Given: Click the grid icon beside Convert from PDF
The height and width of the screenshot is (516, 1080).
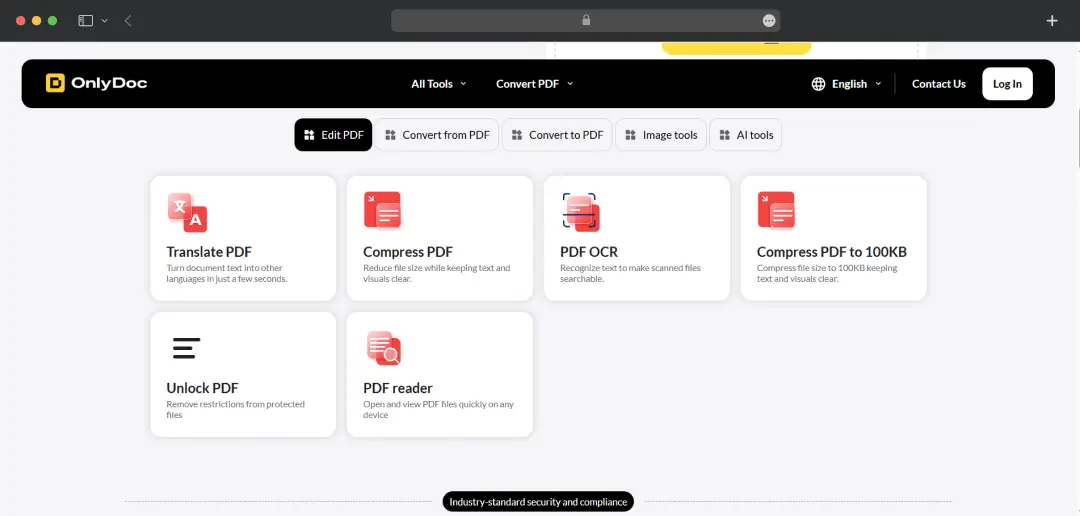Looking at the screenshot, I should click(x=391, y=135).
